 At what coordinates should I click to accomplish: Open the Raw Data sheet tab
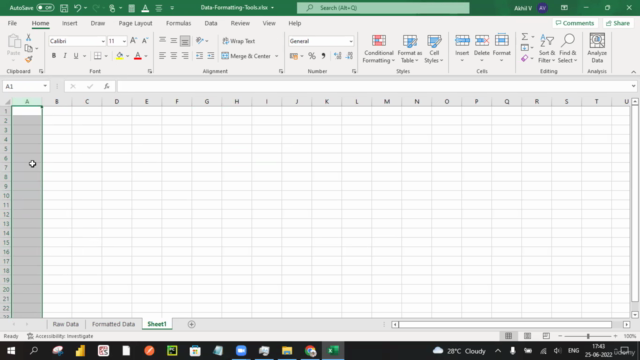point(65,324)
